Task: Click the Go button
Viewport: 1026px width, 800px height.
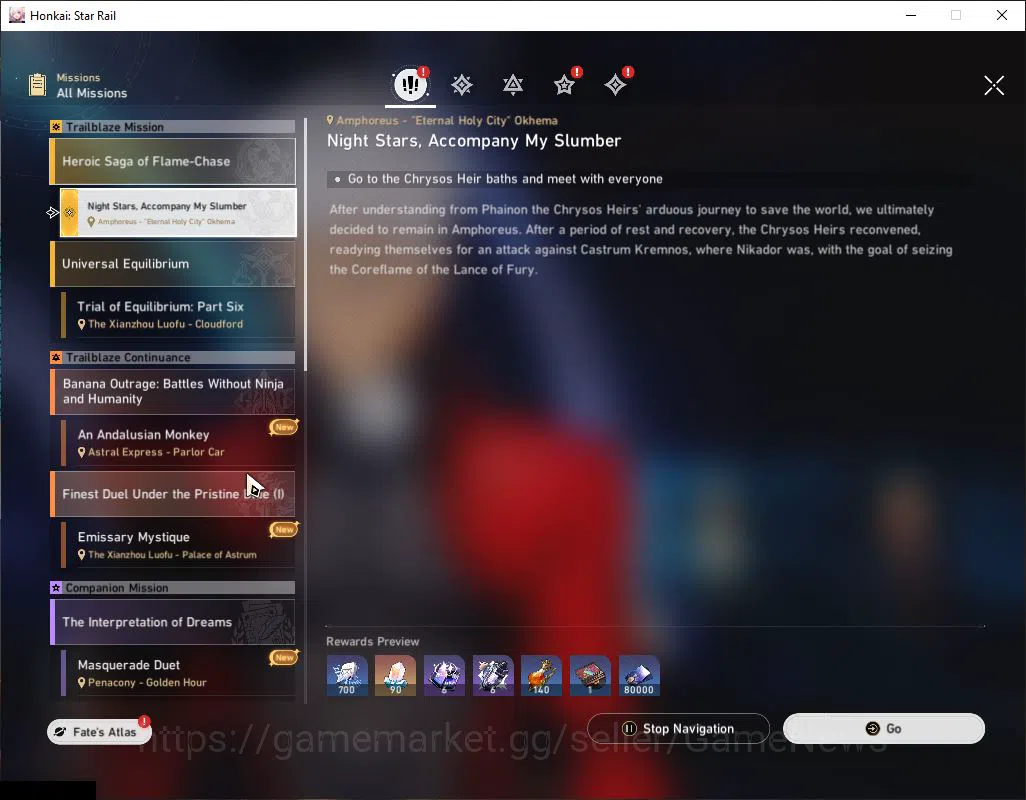Action: pyautogui.click(x=884, y=729)
